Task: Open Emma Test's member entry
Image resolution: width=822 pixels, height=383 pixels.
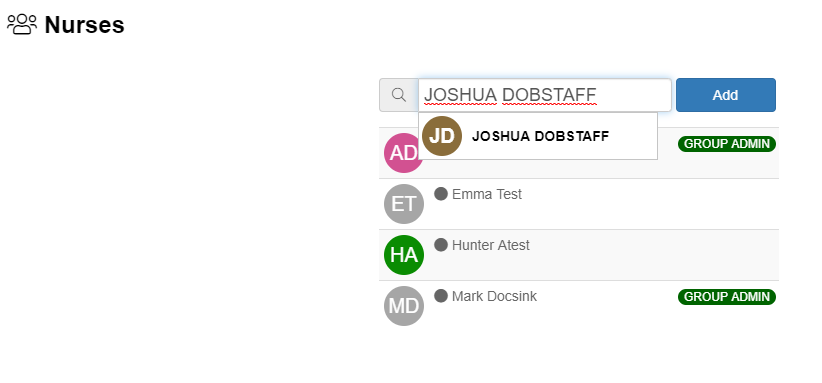Action: pyautogui.click(x=486, y=194)
